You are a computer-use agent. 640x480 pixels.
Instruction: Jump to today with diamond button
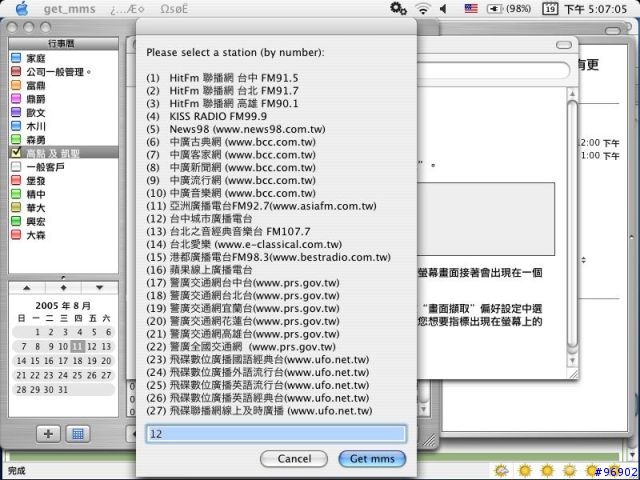click(x=63, y=288)
